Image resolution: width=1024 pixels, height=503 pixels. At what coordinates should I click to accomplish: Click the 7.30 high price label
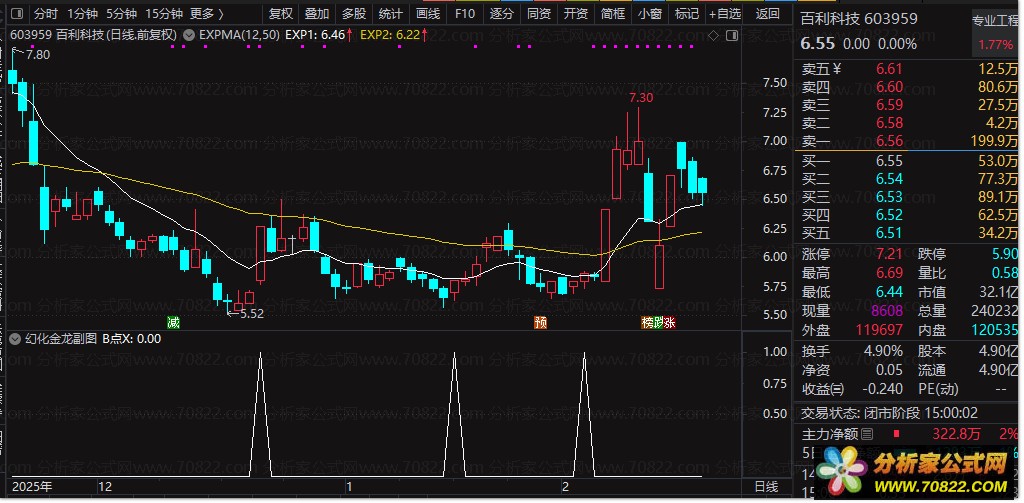click(x=641, y=99)
